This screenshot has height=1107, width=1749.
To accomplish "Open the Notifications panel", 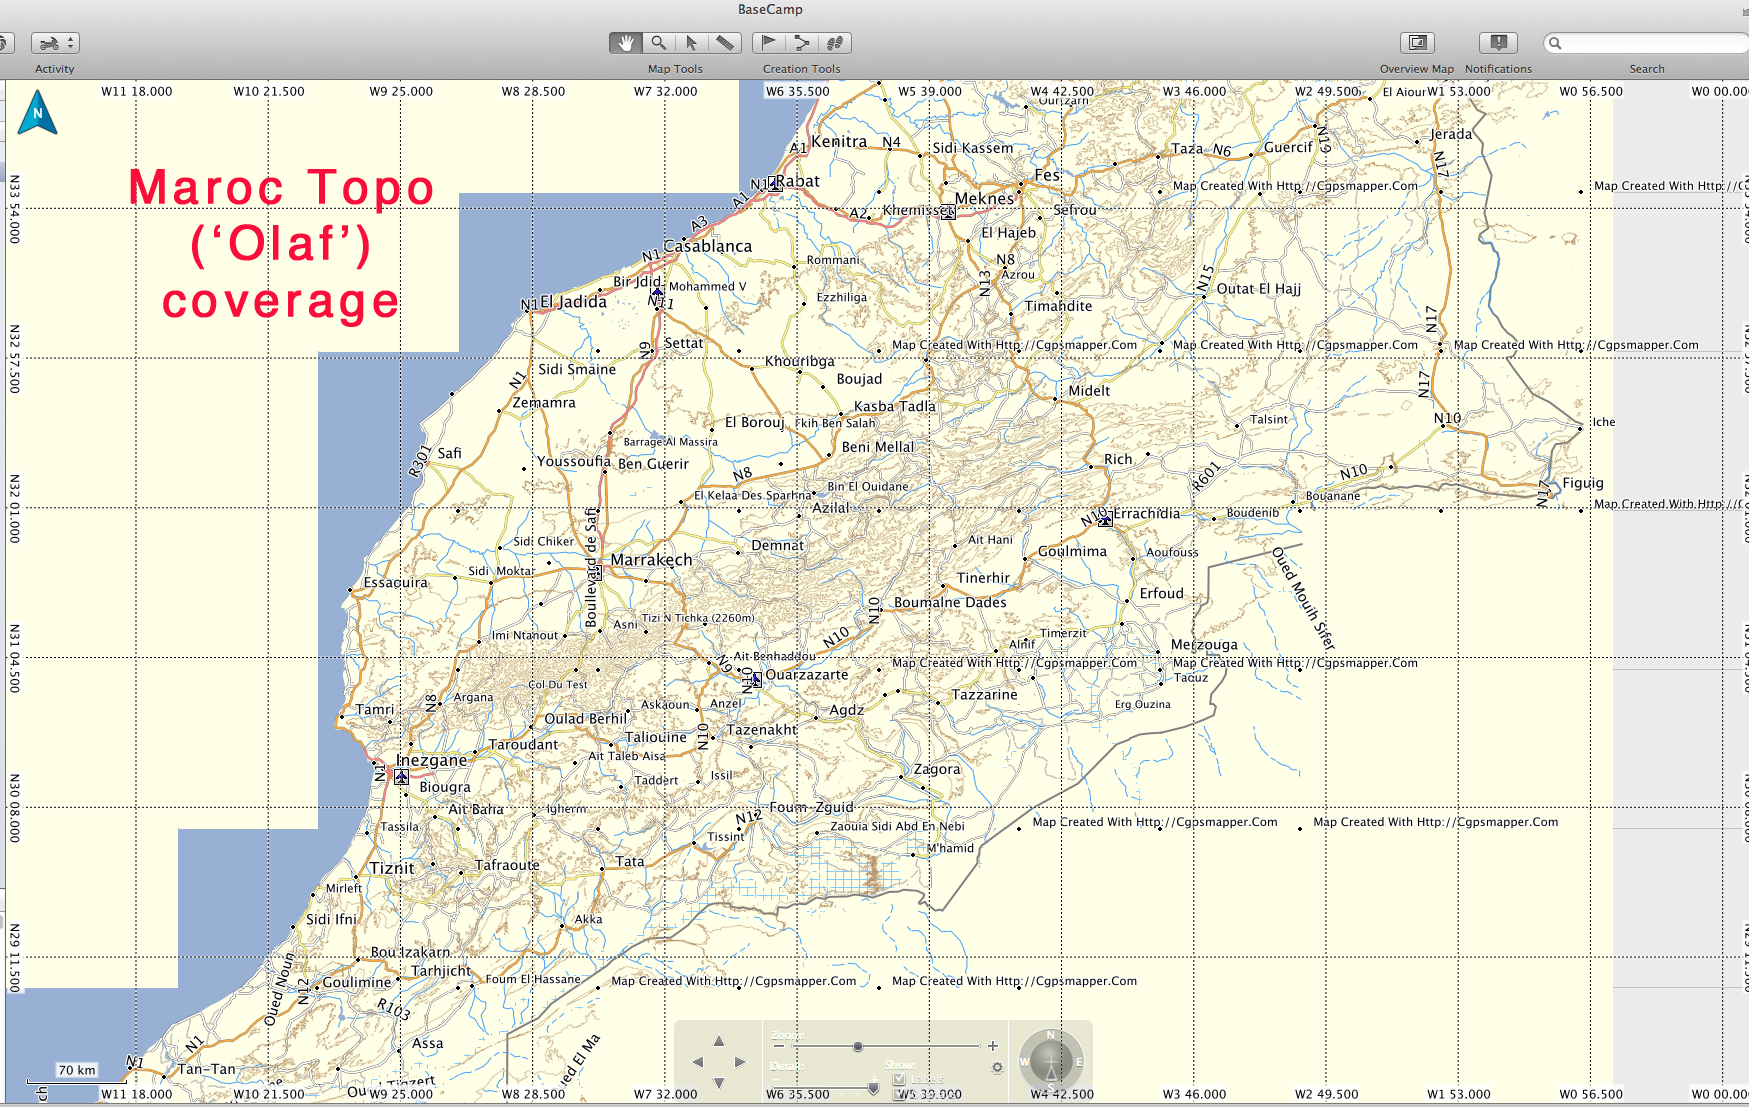I will (1498, 43).
